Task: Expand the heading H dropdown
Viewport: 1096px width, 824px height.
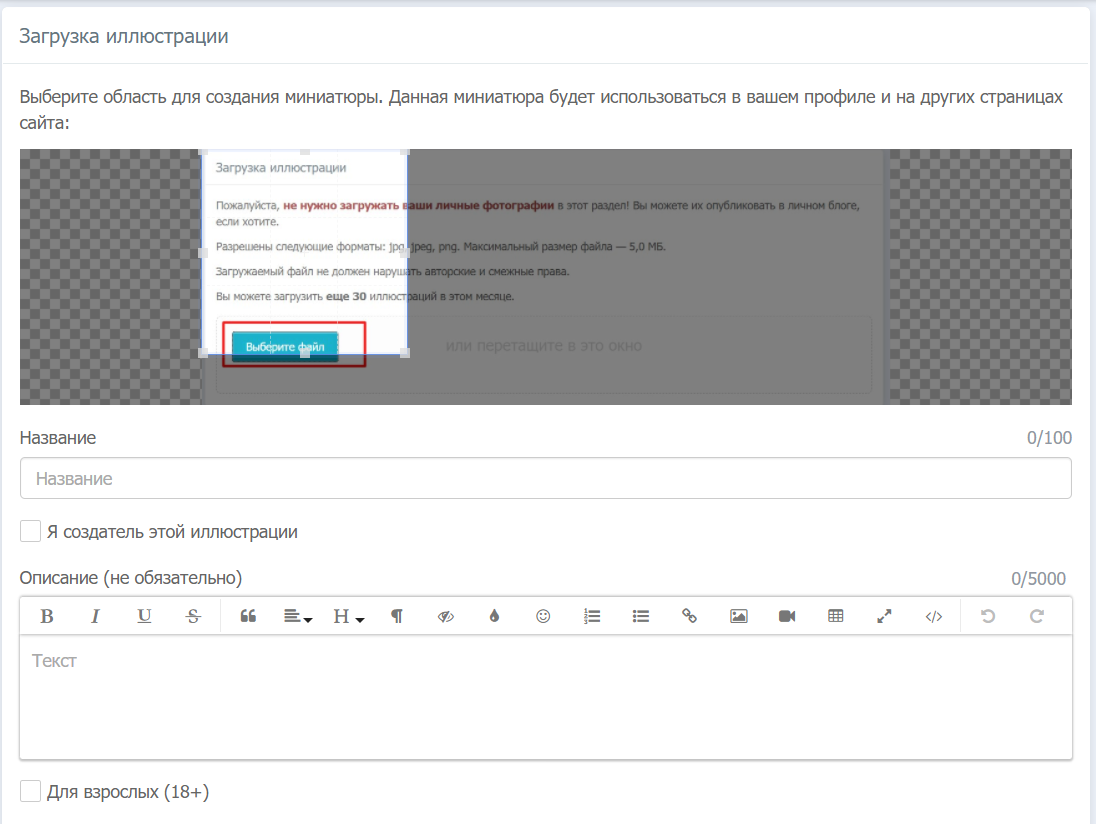Action: tap(348, 616)
